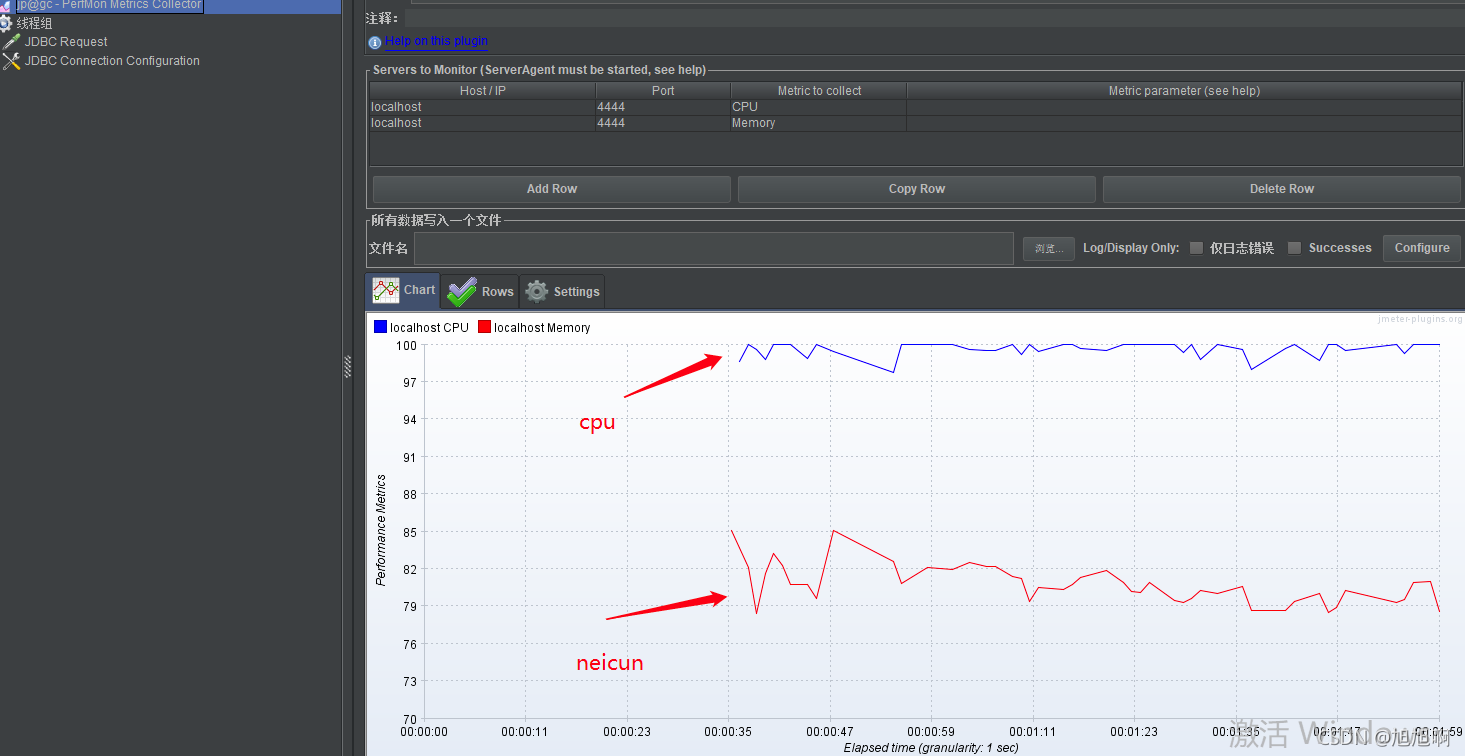Click the Port column header

click(663, 91)
